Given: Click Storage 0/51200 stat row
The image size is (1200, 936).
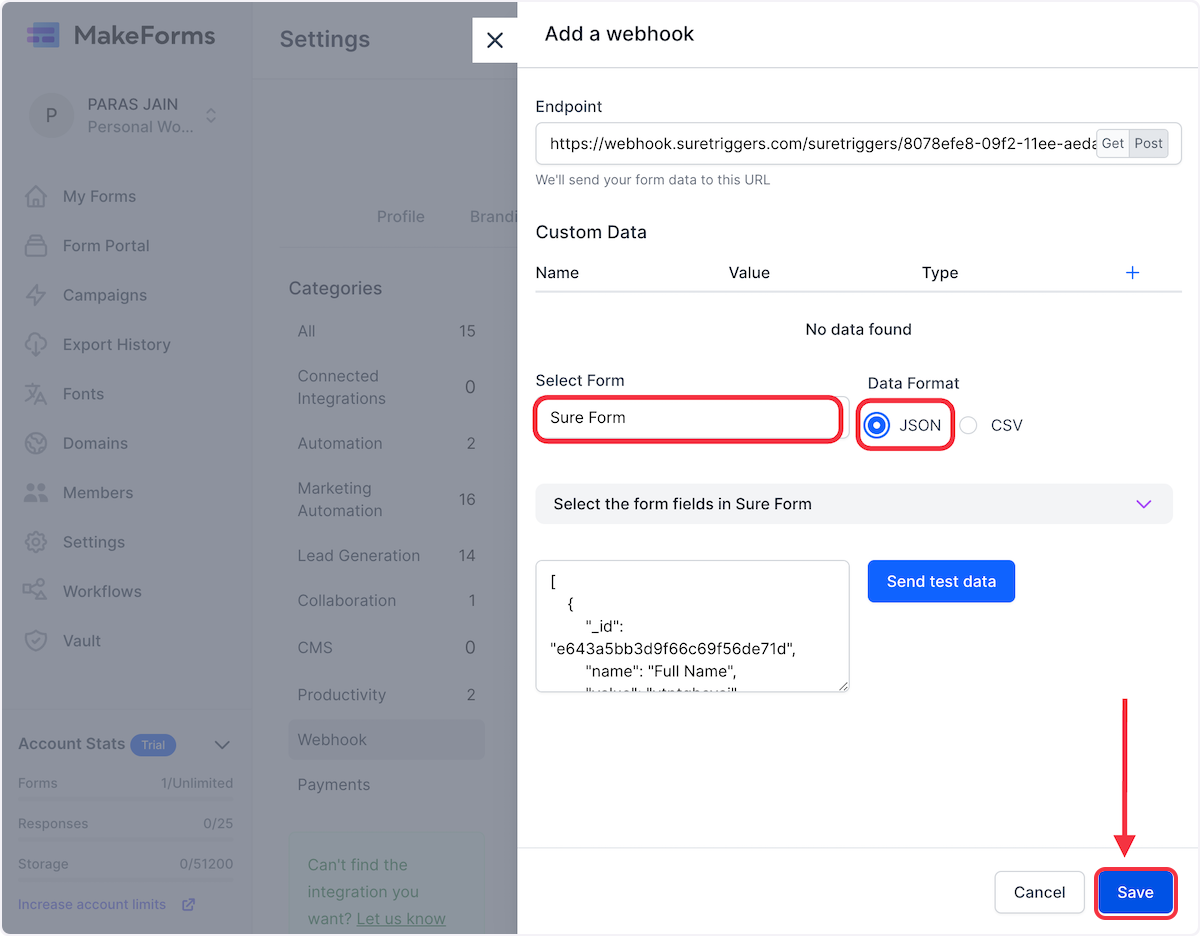Looking at the screenshot, I should tap(125, 864).
